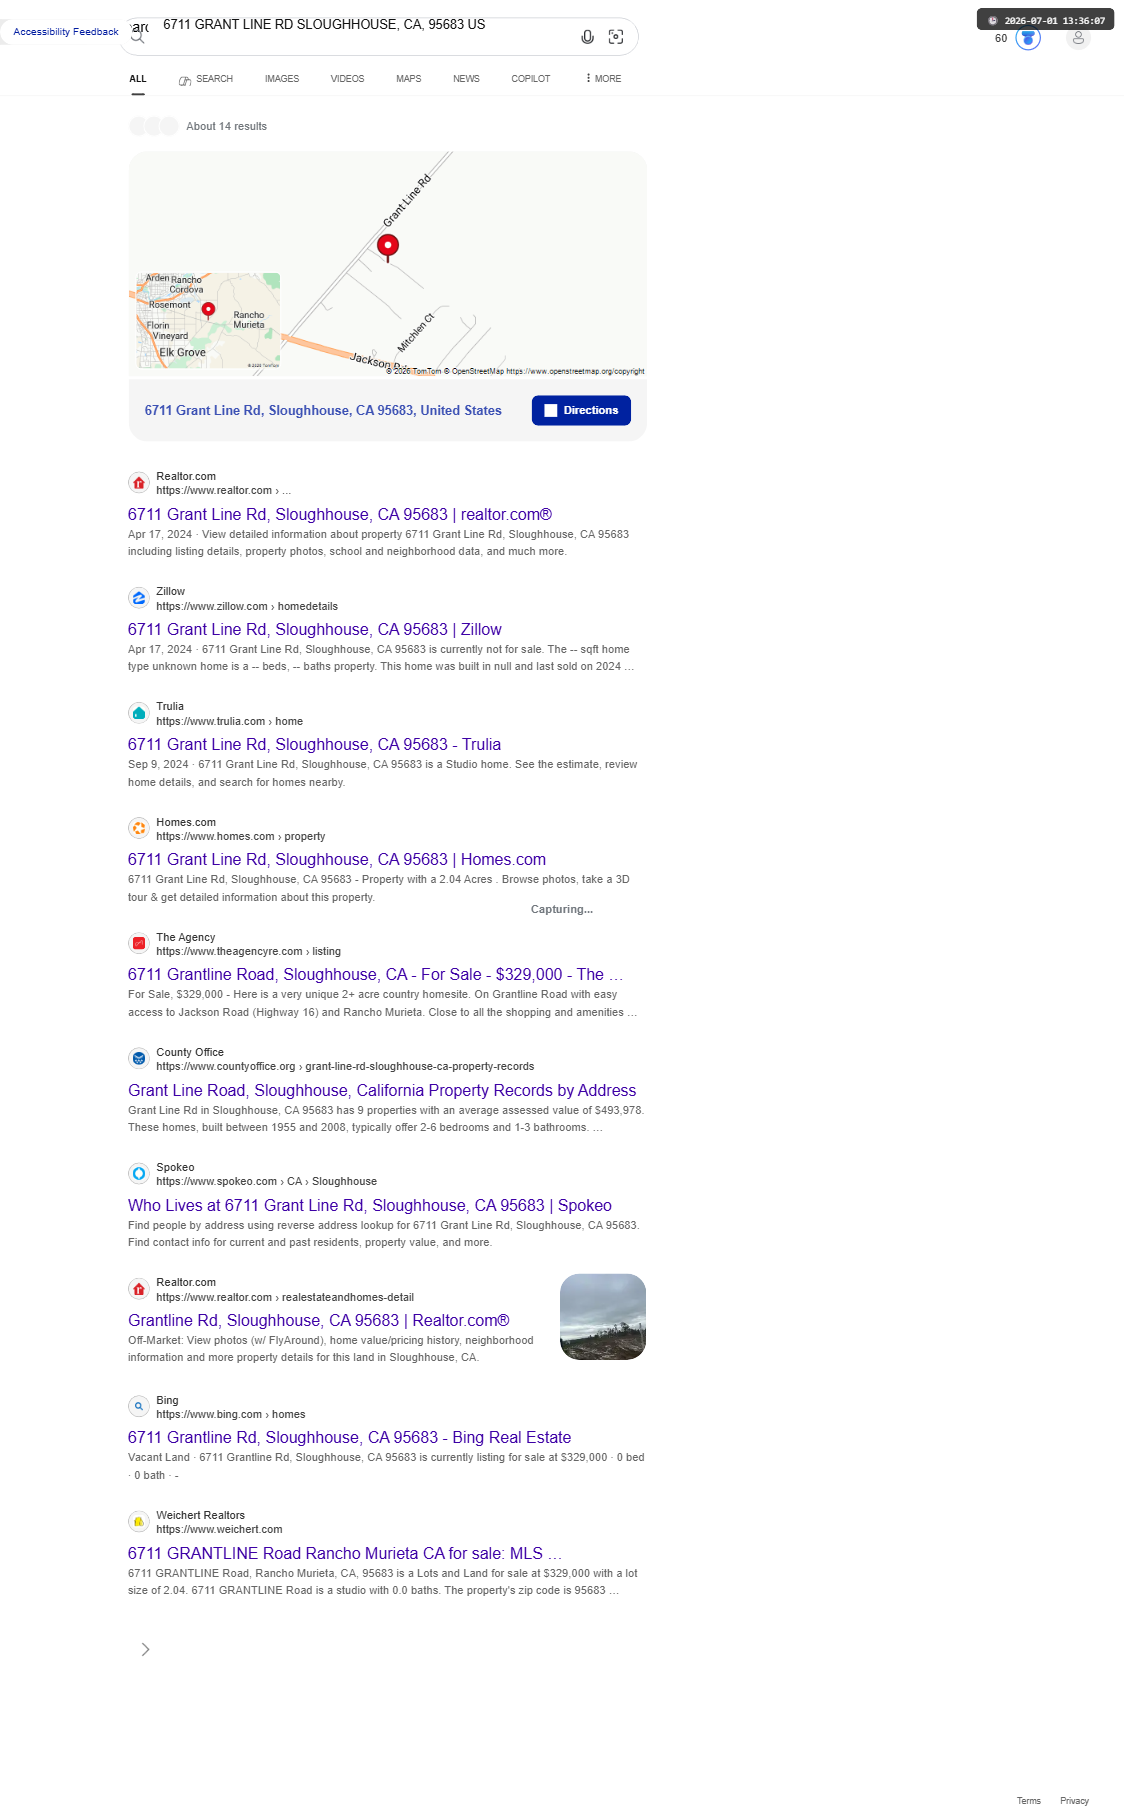Open Grantline Rd Realtor.com® land result
This screenshot has height=1820, width=1124.
pos(319,1321)
